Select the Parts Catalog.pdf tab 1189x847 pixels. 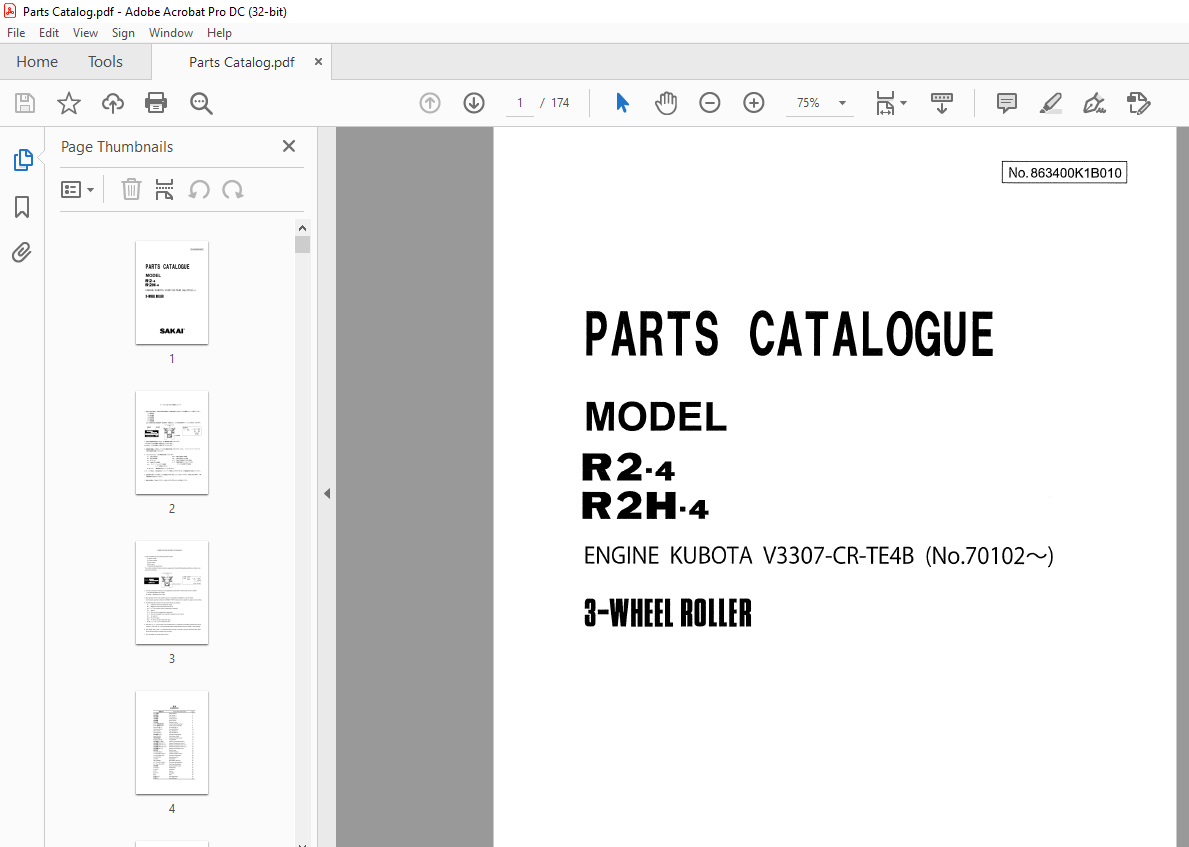coord(241,62)
